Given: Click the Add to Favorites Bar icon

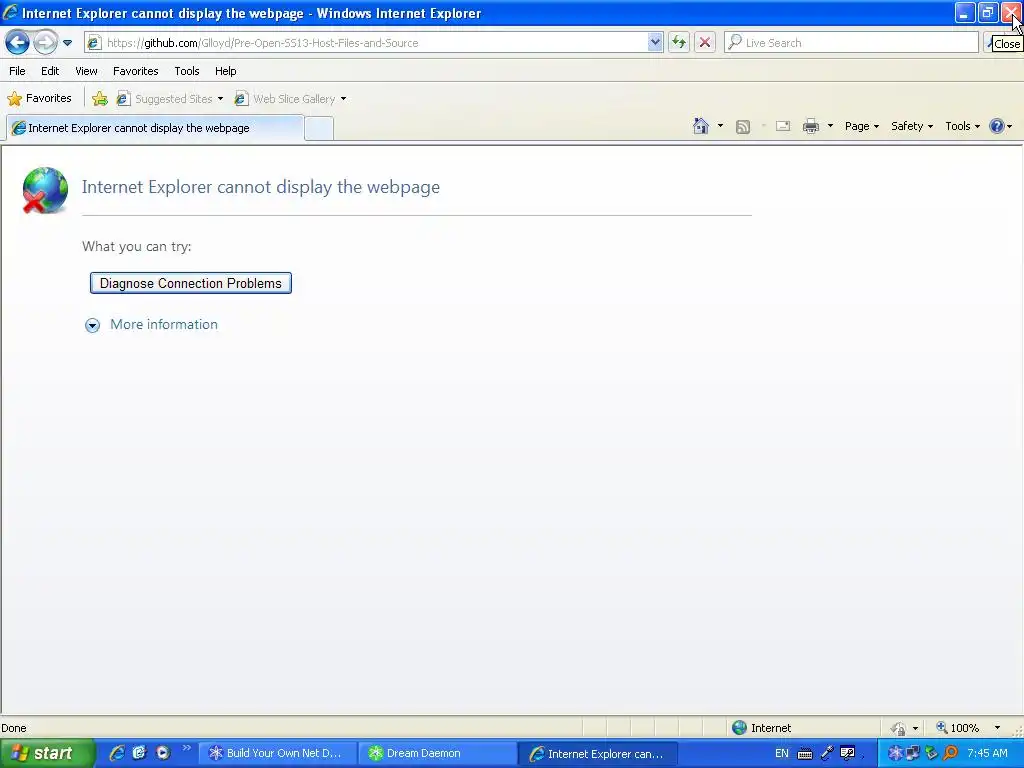Looking at the screenshot, I should coord(100,99).
